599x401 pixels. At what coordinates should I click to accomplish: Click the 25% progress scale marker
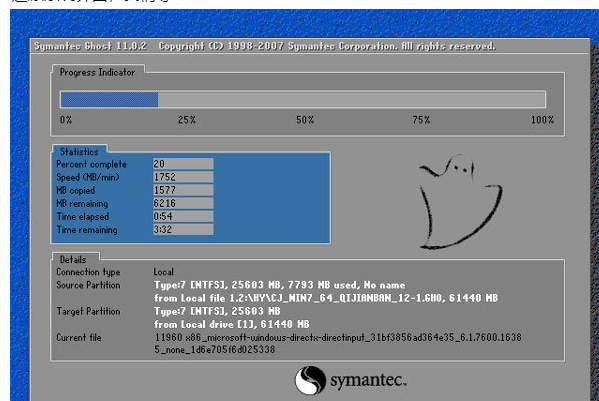point(187,120)
